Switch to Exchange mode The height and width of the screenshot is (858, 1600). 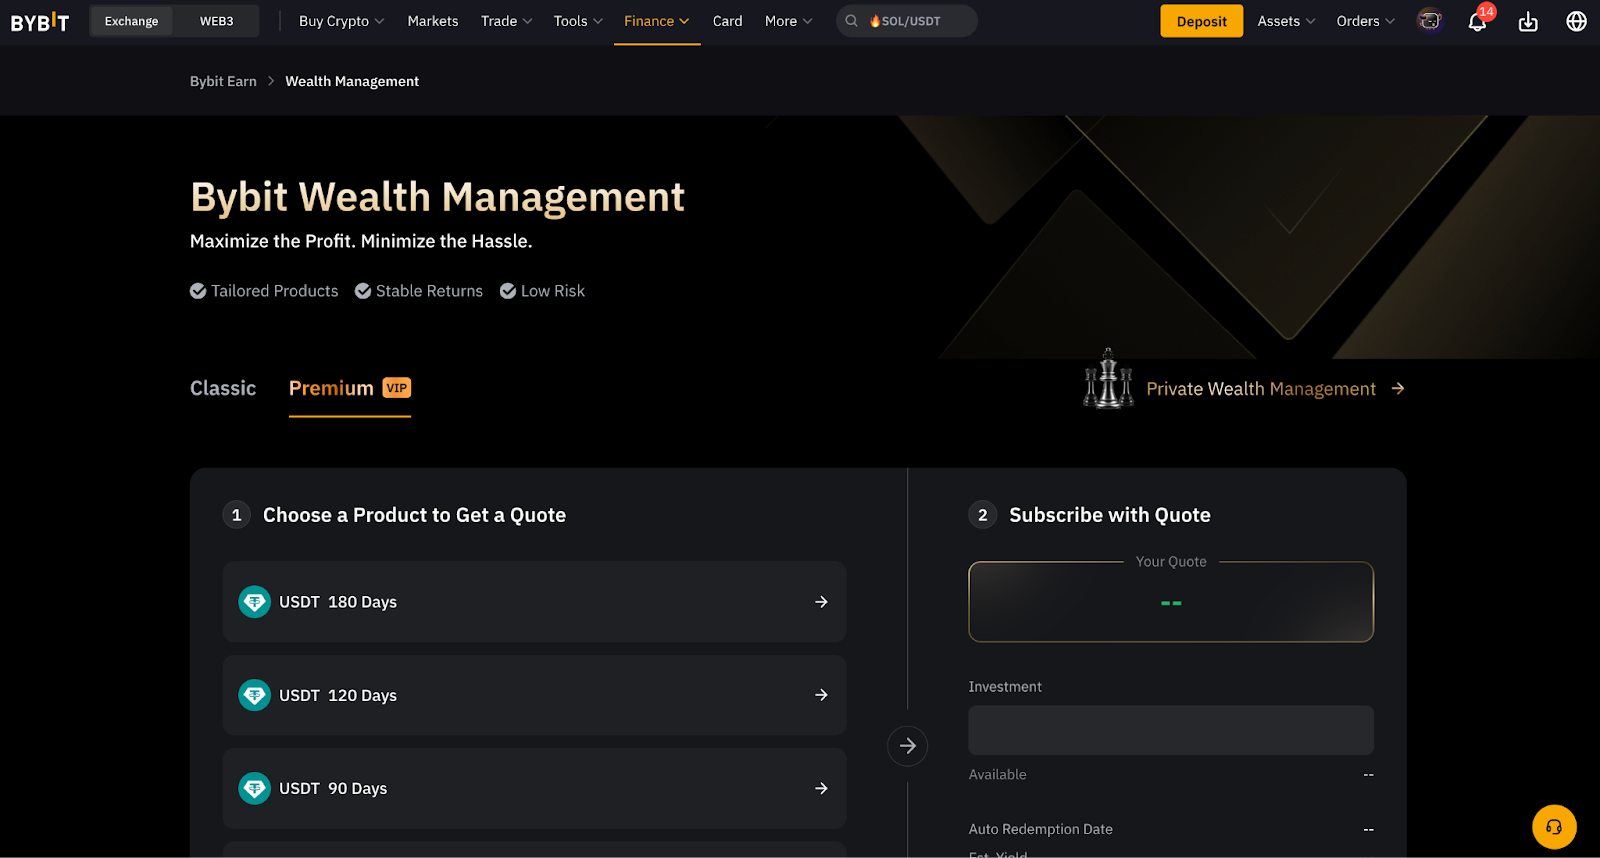(x=131, y=21)
